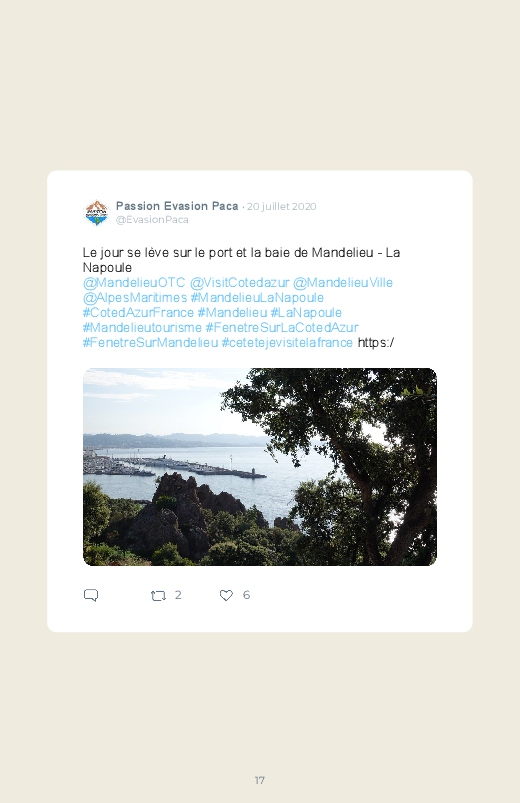This screenshot has width=520, height=803.
Task: Like the tweet with heart icon
Action: click(226, 595)
